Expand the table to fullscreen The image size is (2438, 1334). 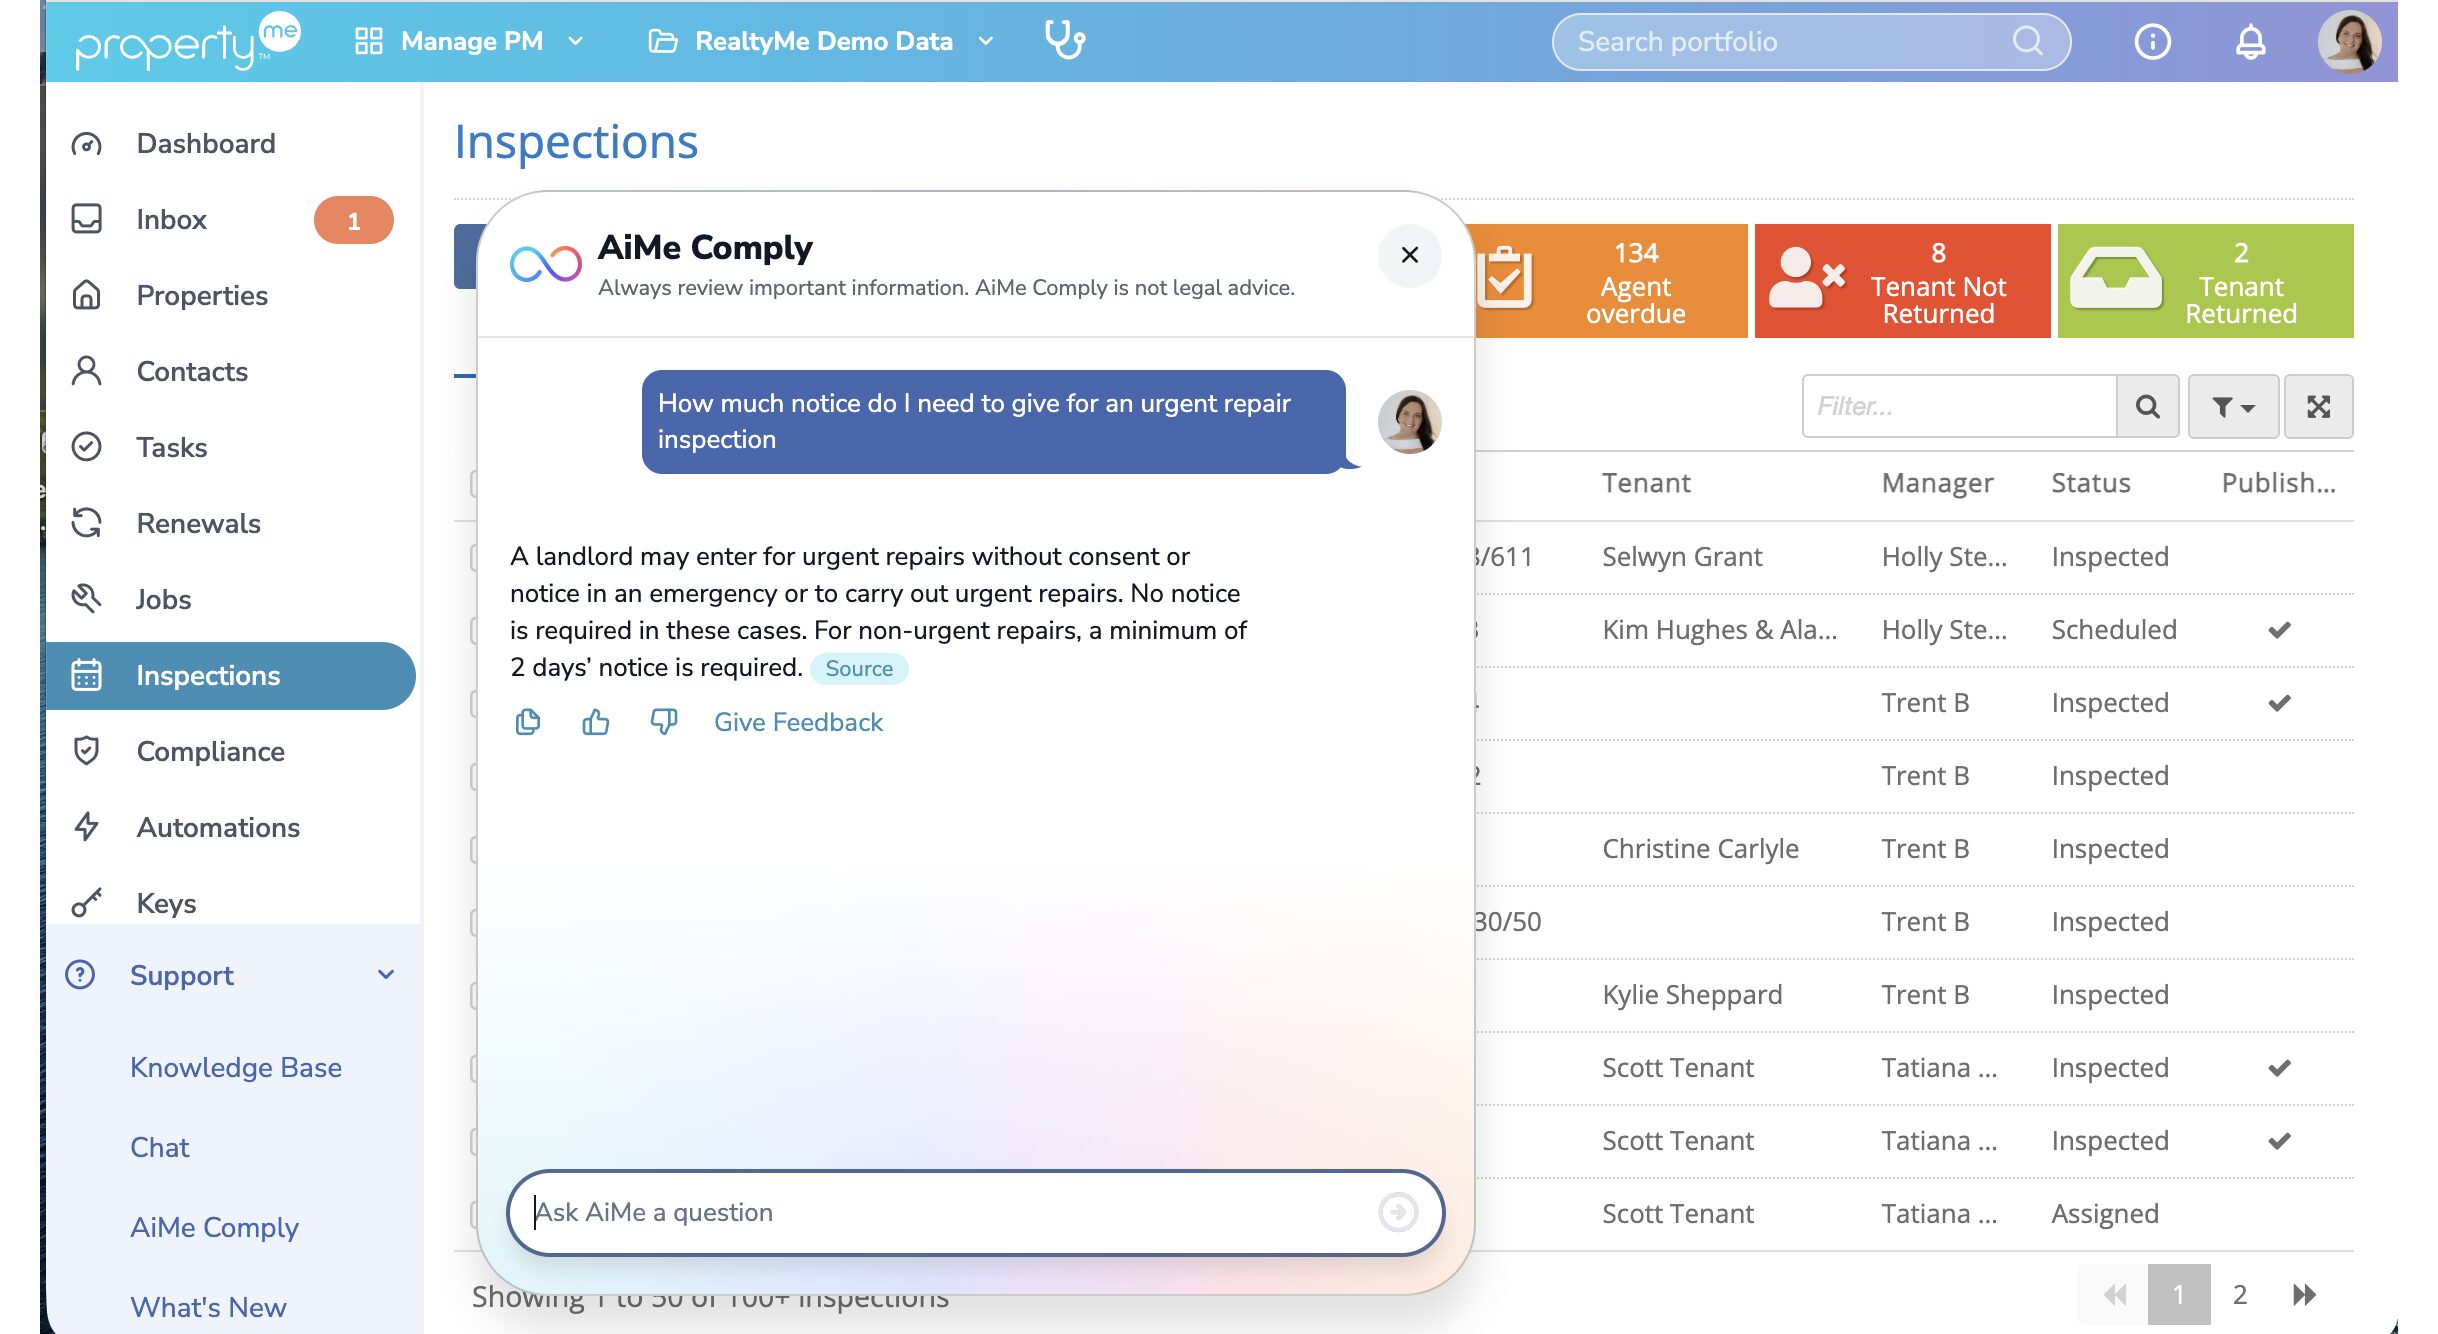[x=2319, y=406]
